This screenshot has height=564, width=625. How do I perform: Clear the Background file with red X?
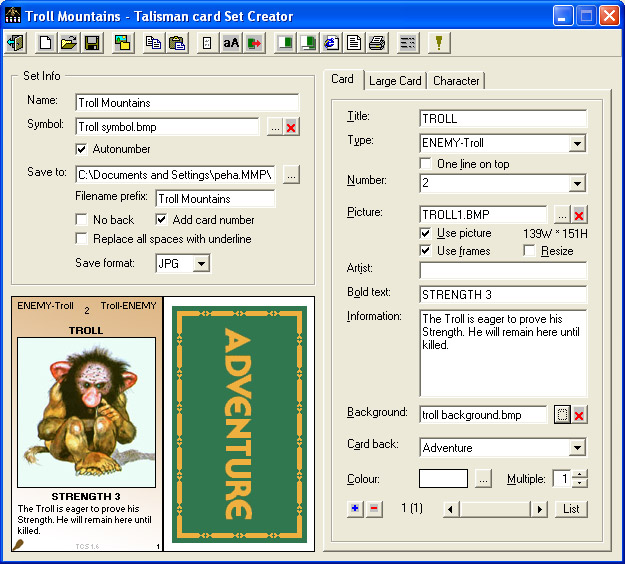(x=579, y=415)
